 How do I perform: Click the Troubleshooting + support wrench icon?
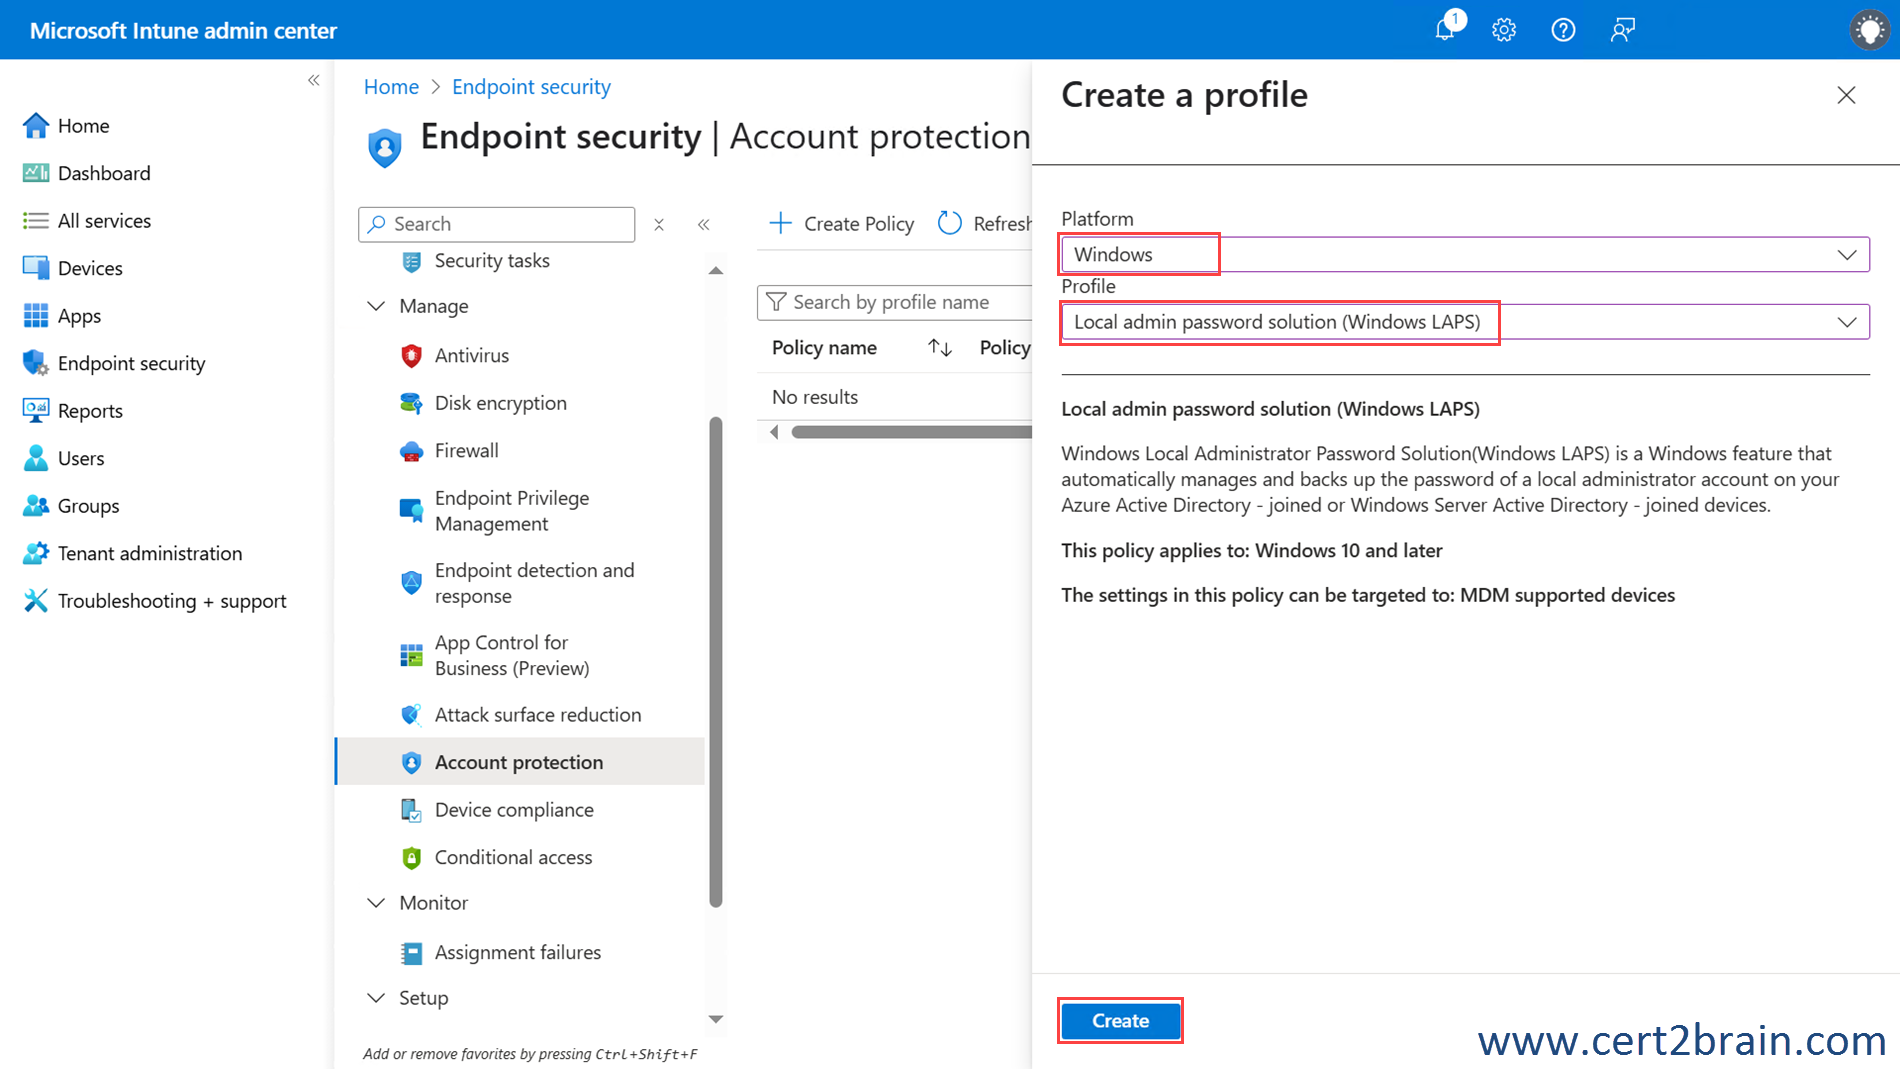(x=36, y=600)
